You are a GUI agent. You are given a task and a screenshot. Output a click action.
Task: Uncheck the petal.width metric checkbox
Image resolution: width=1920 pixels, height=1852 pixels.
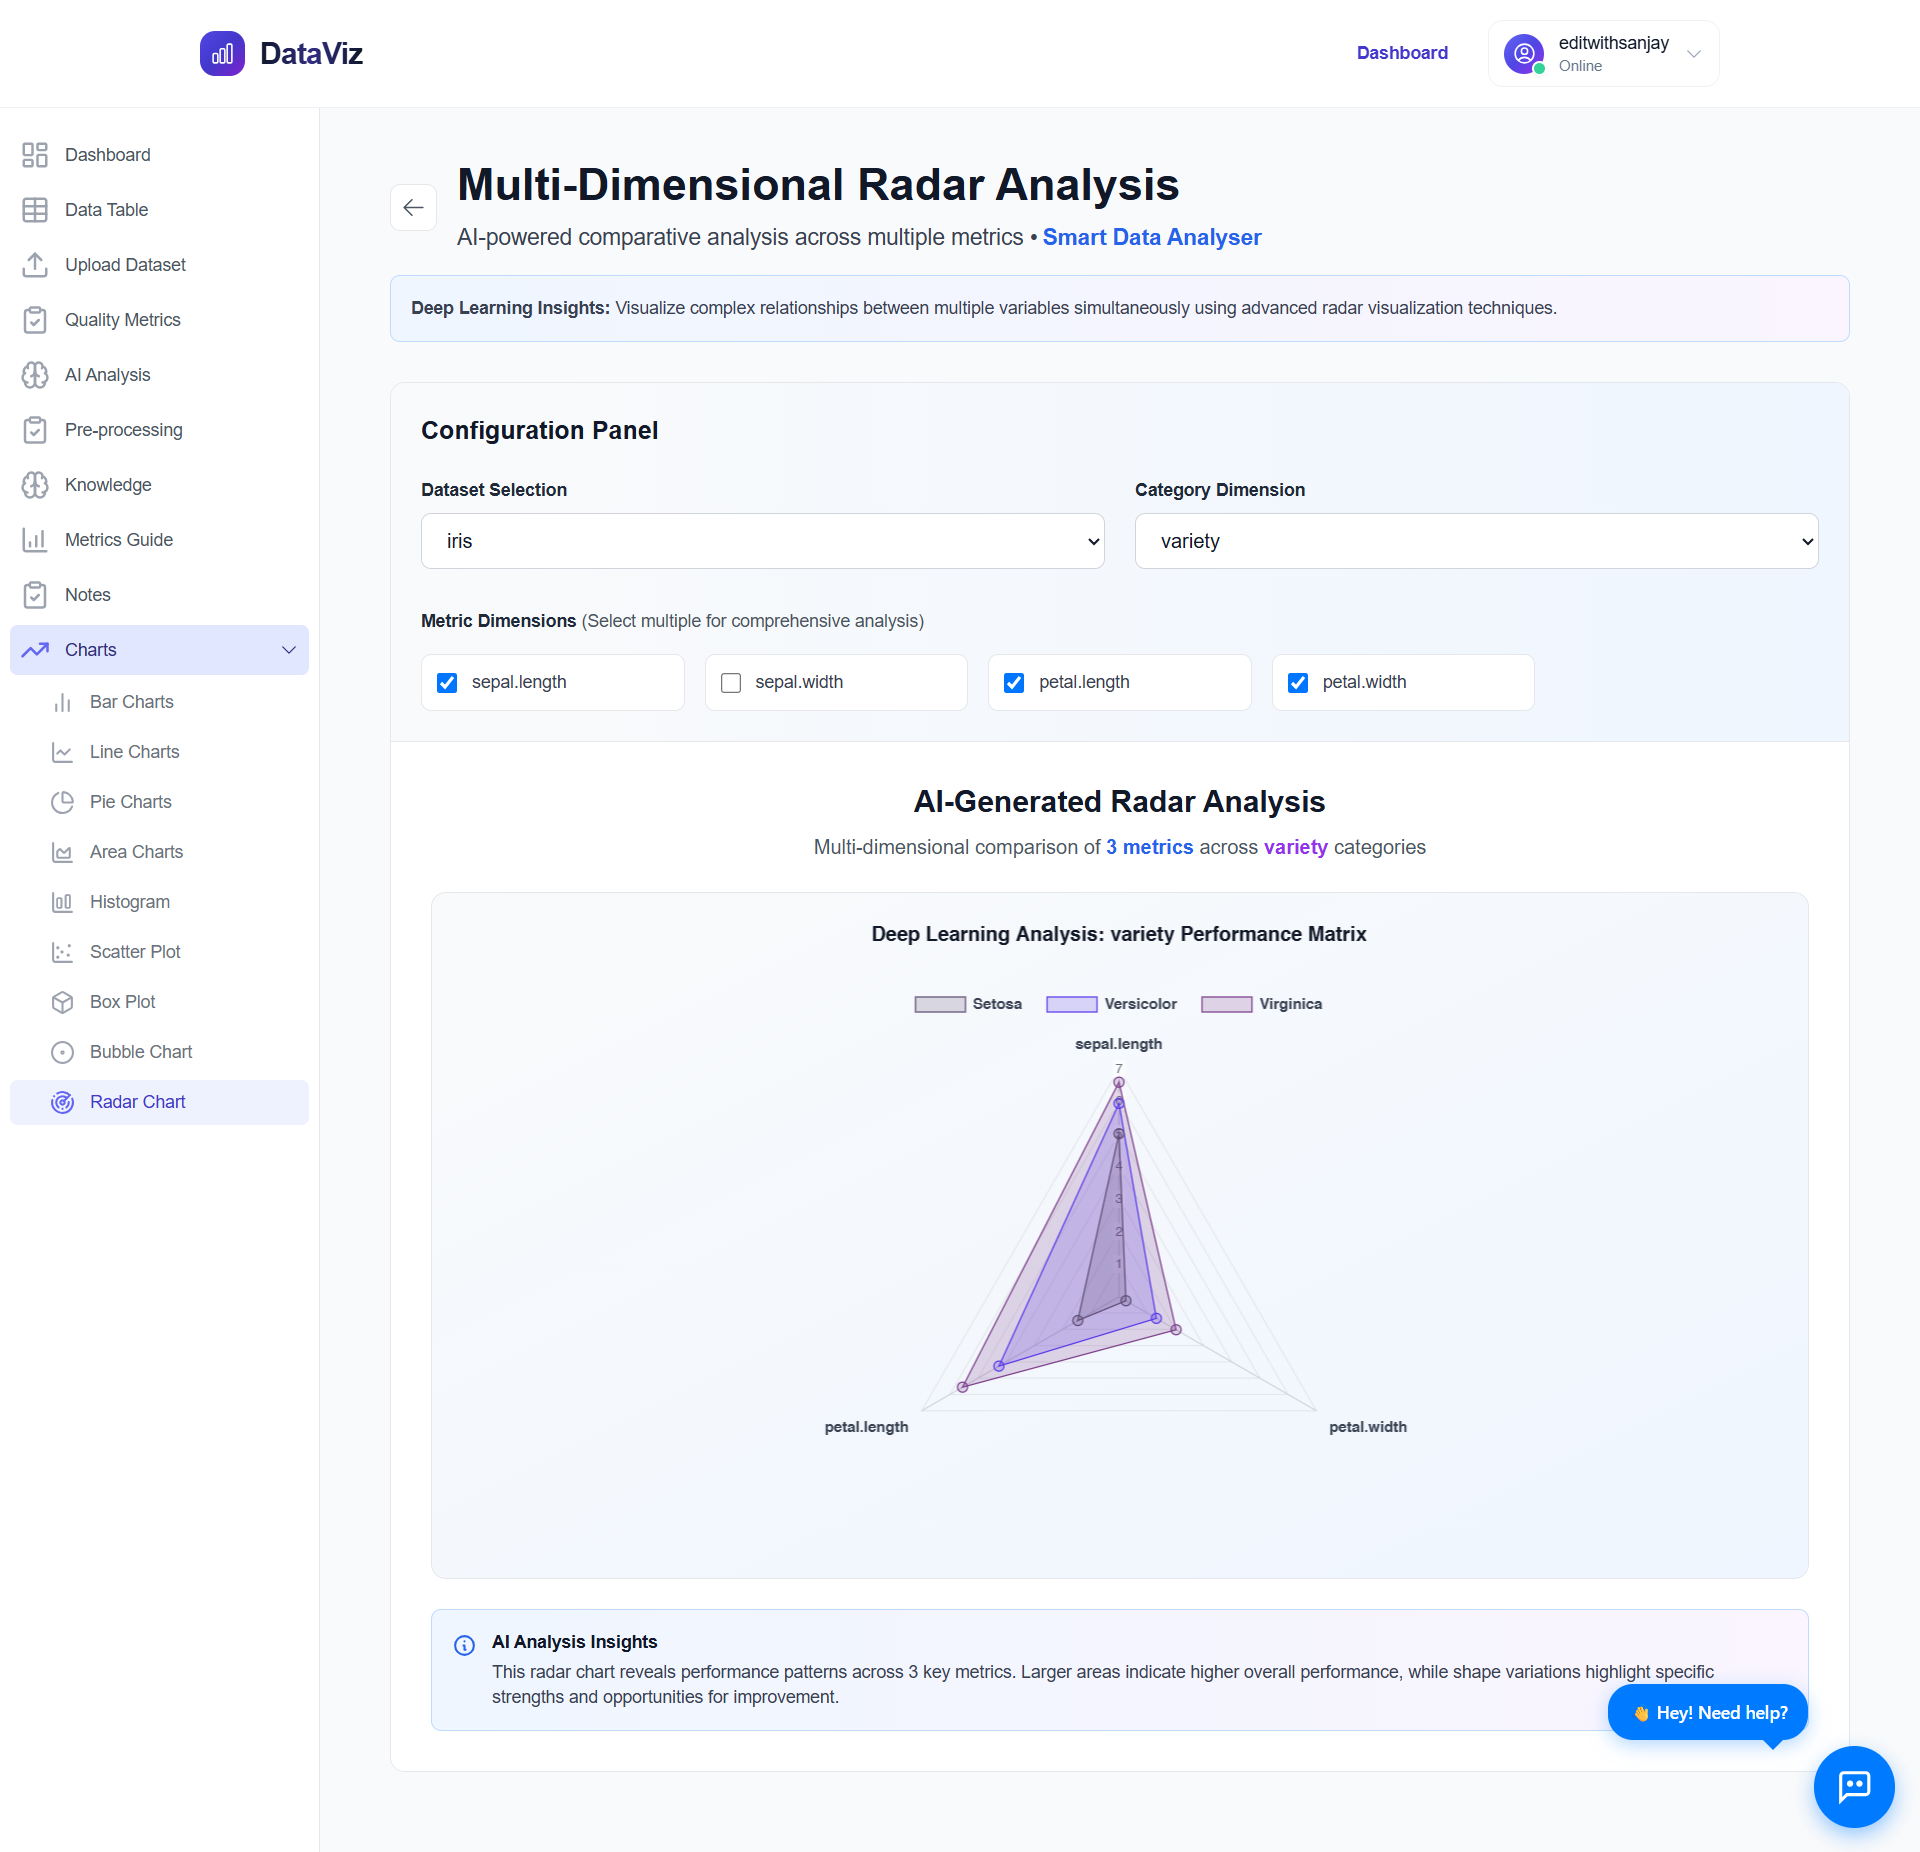pos(1298,683)
